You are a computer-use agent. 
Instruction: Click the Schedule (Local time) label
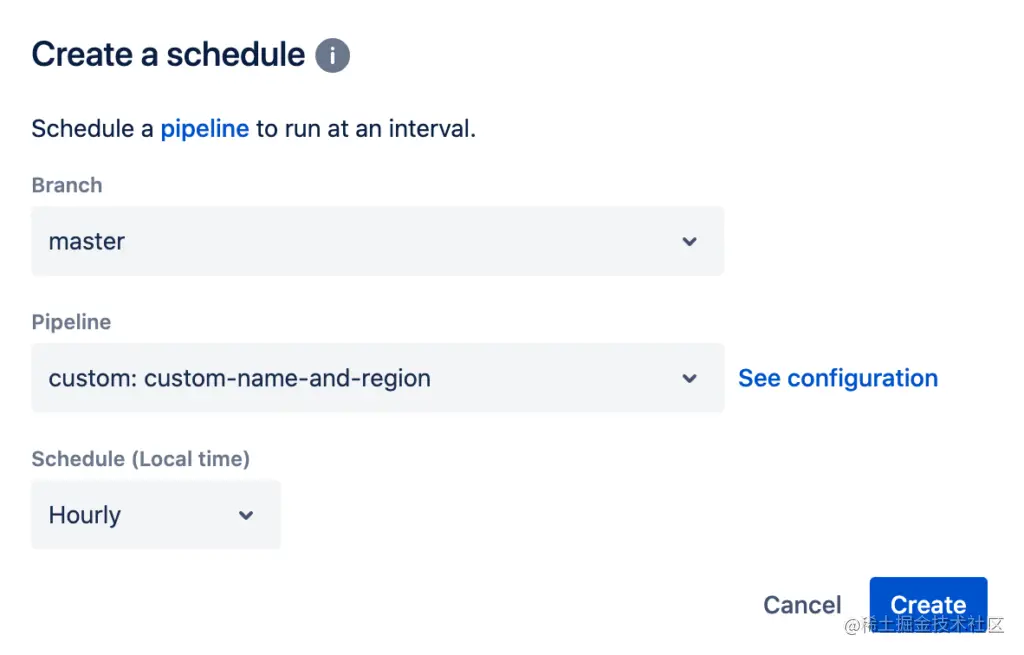coord(140,459)
